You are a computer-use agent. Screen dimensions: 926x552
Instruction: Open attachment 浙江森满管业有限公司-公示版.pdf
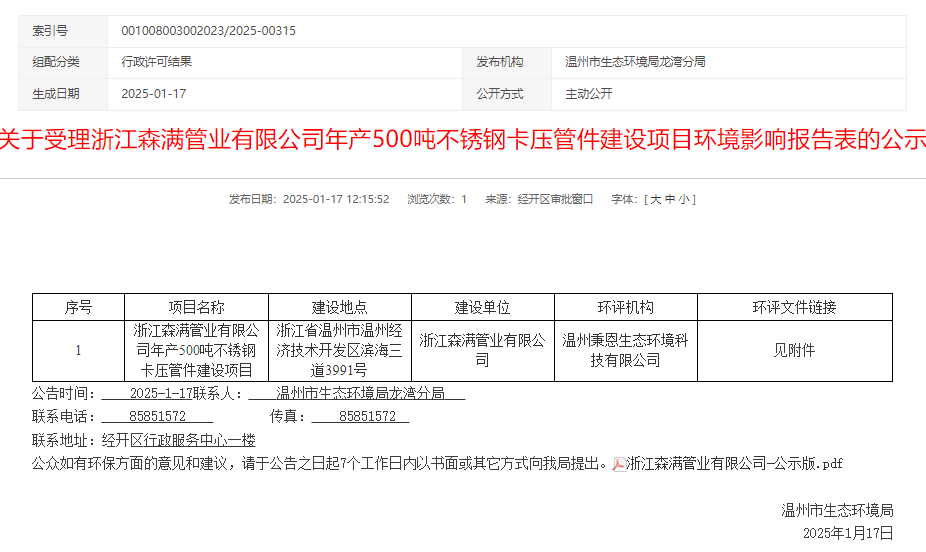click(x=735, y=464)
